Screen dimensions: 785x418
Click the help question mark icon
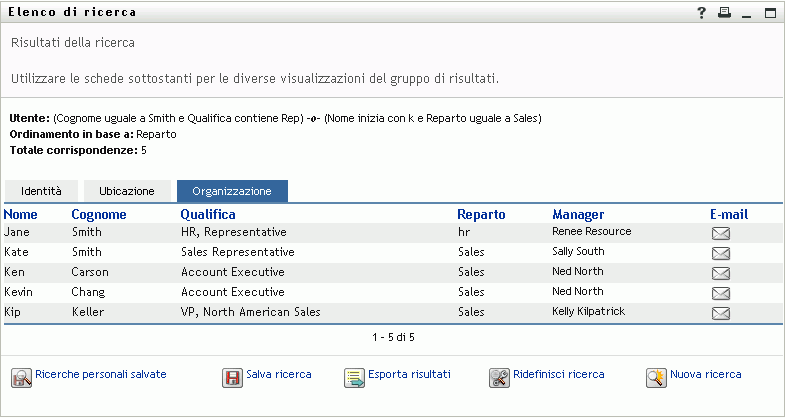[702, 13]
